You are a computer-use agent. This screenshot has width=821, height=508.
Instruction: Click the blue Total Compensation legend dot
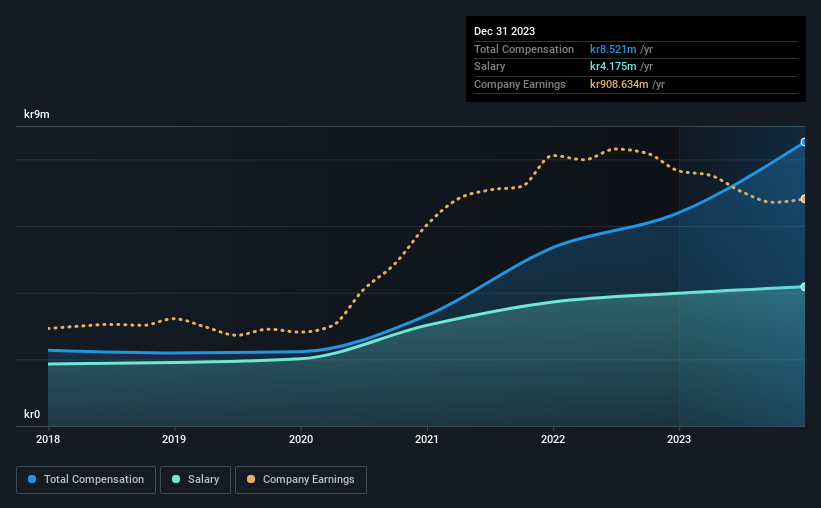point(32,479)
